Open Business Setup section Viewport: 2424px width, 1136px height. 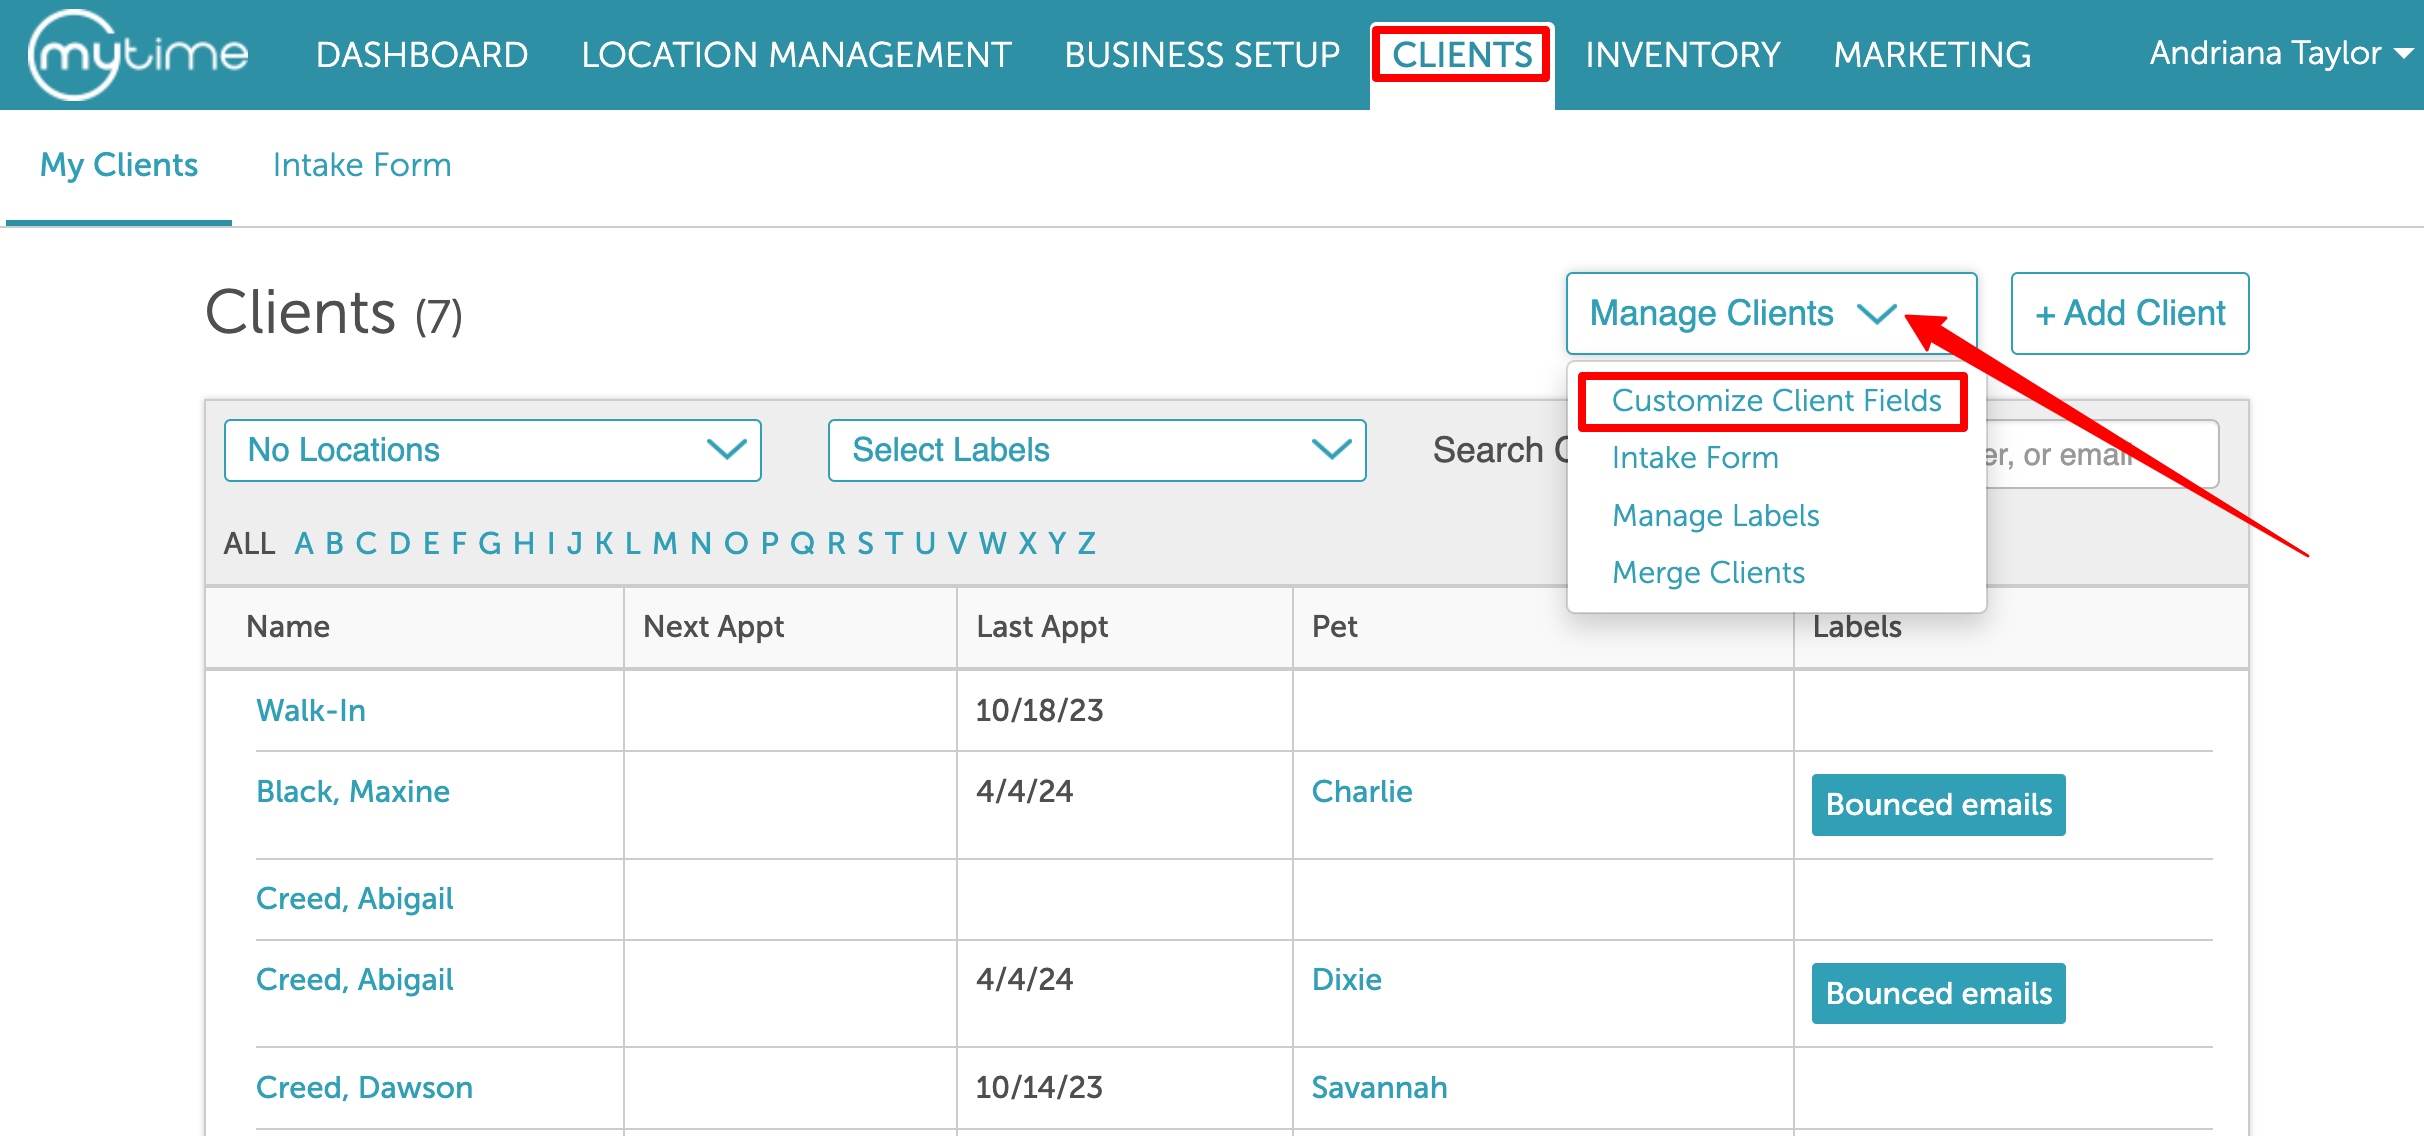coord(1201,55)
